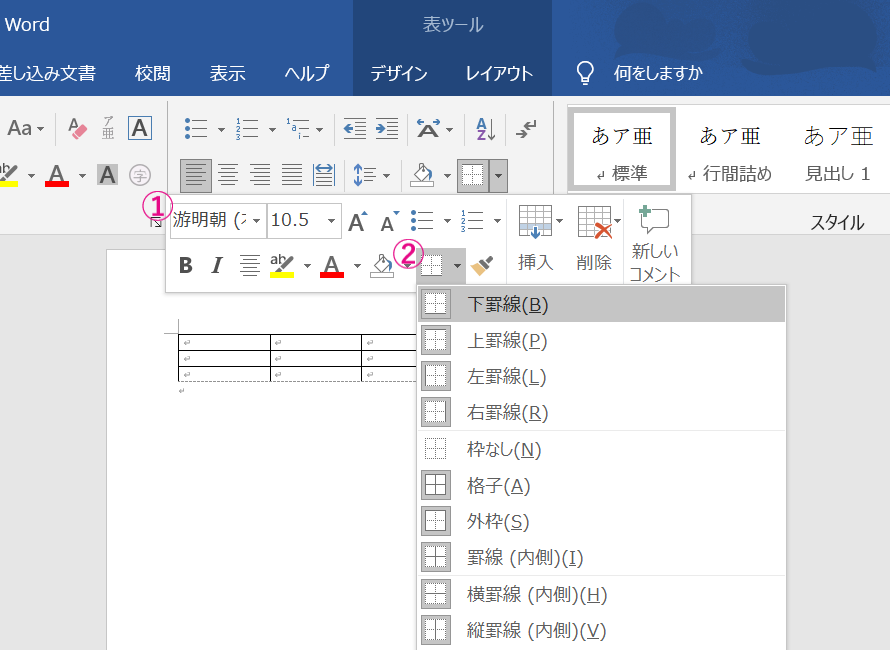Viewport: 890px width, 650px height.
Task: Select 右罫線(R) from borders menu
Action: [x=602, y=412]
